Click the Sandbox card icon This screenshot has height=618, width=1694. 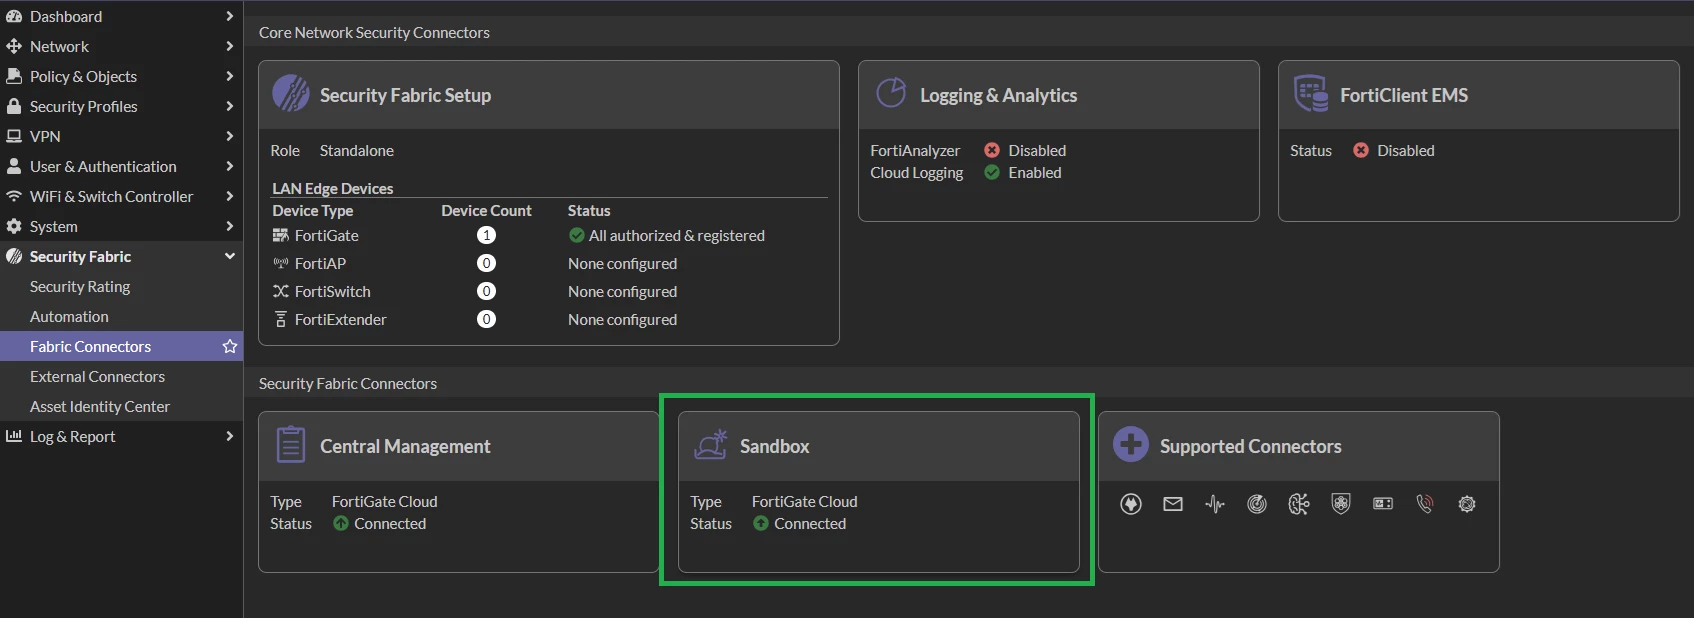tap(711, 445)
